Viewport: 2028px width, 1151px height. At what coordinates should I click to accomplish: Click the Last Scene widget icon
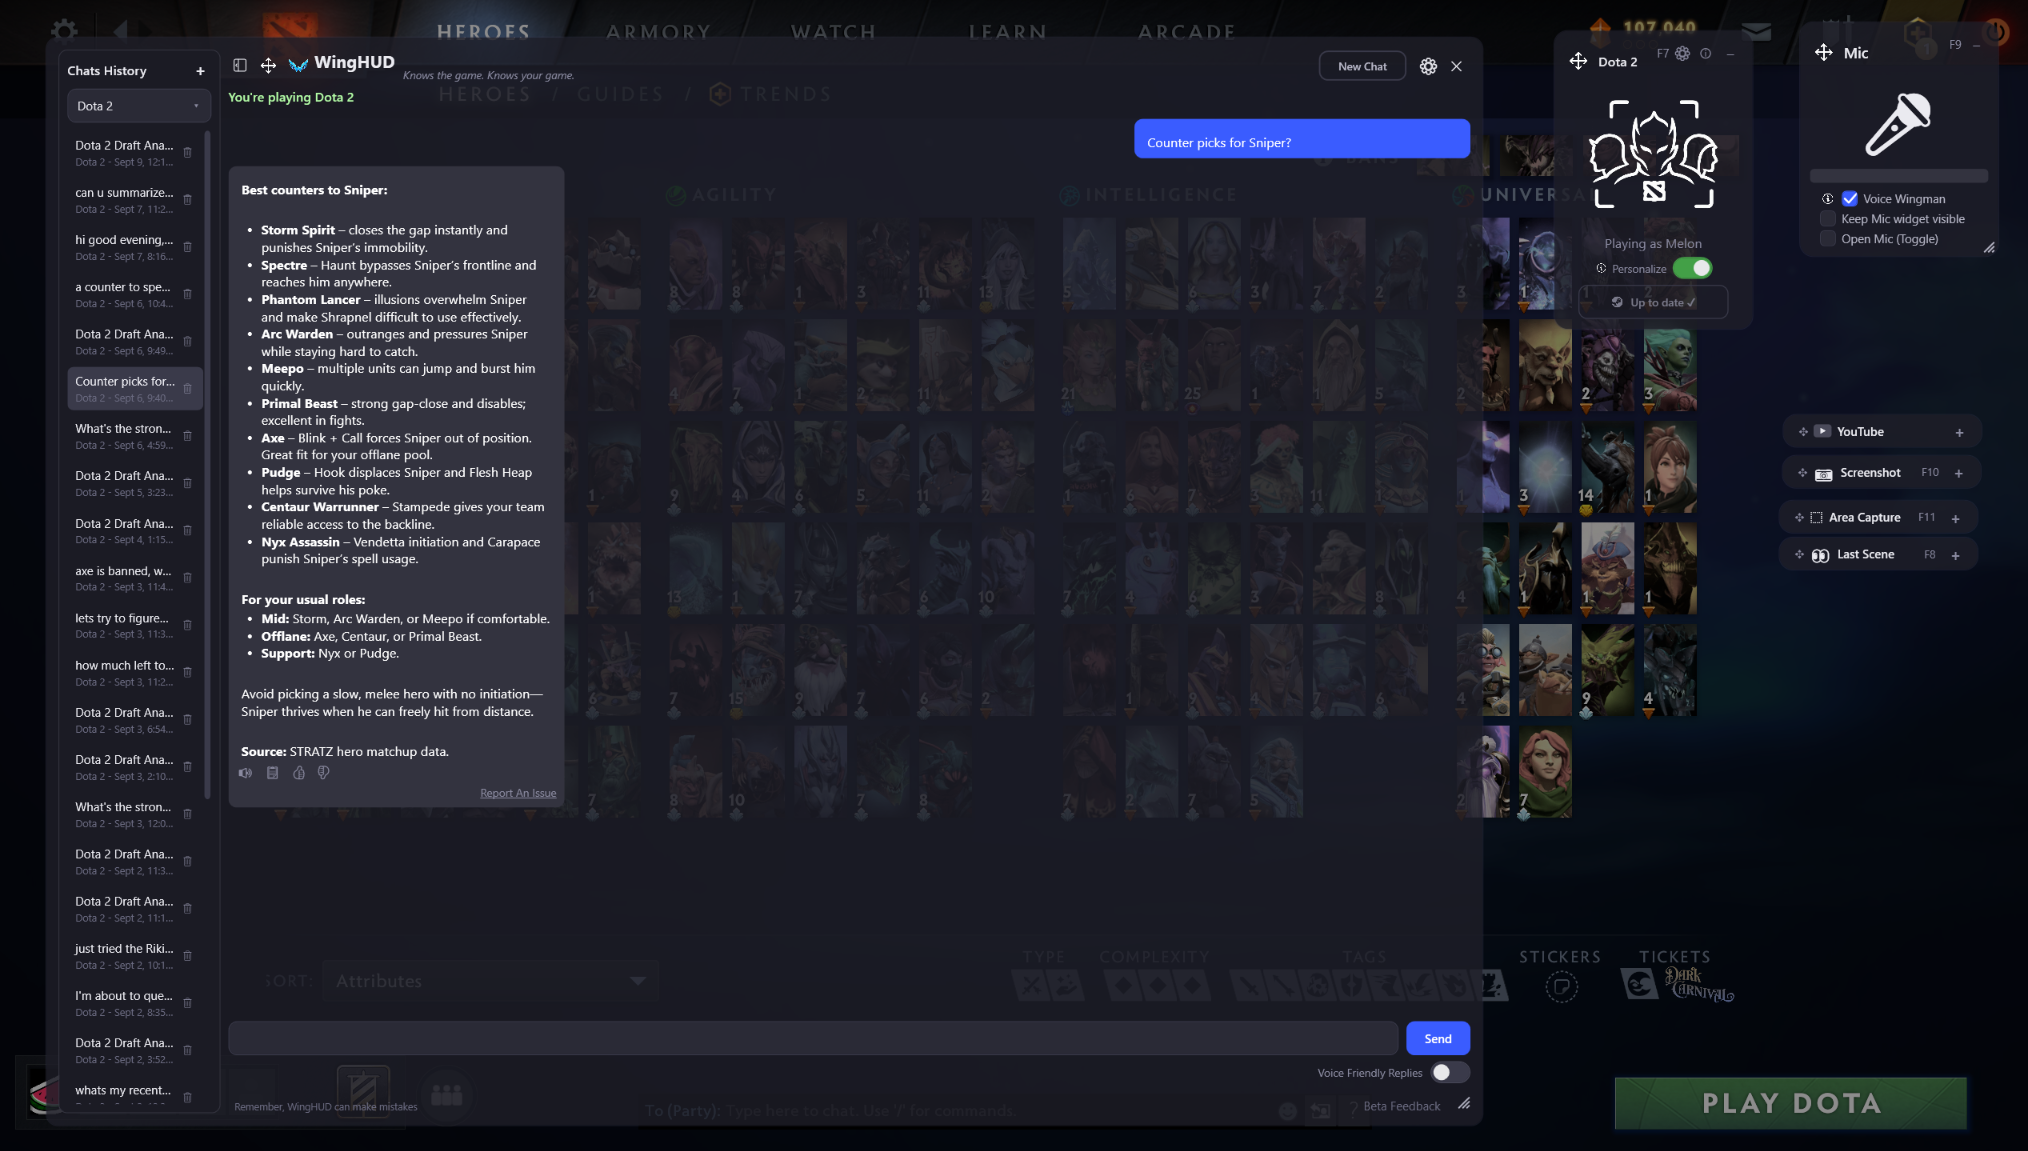[x=1820, y=555]
